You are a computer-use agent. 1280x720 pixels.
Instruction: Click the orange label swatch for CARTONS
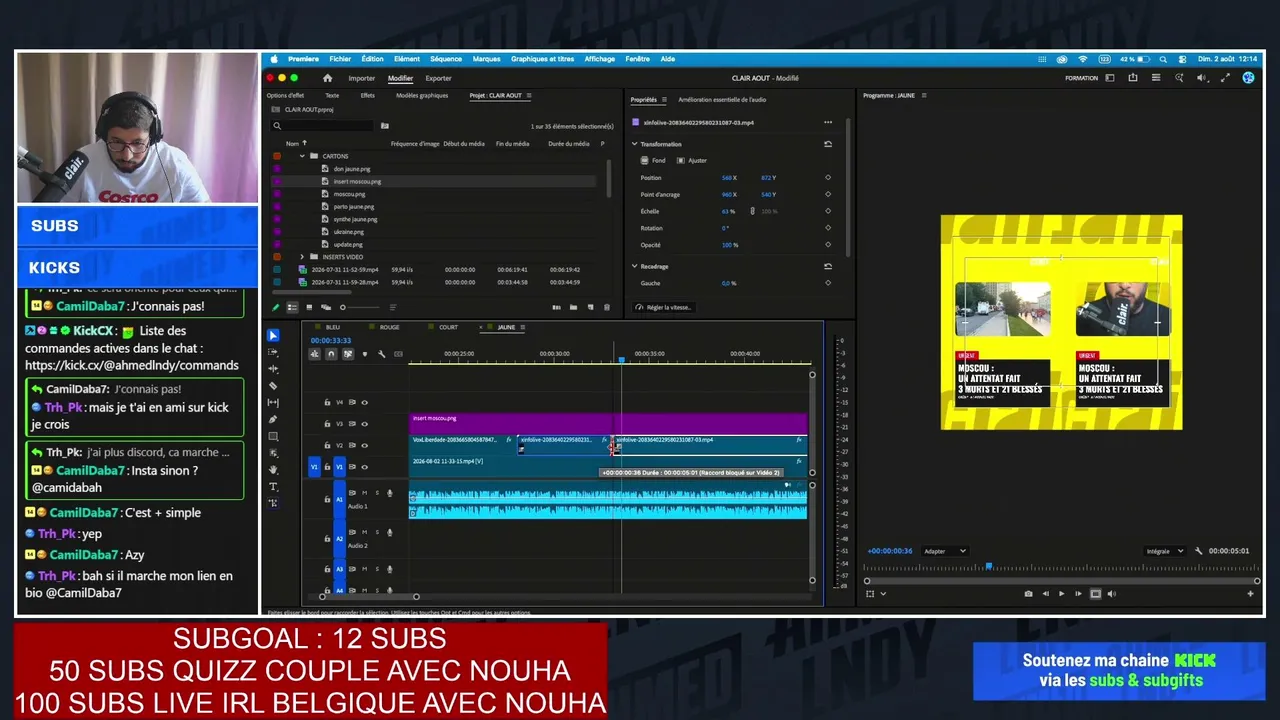click(277, 156)
